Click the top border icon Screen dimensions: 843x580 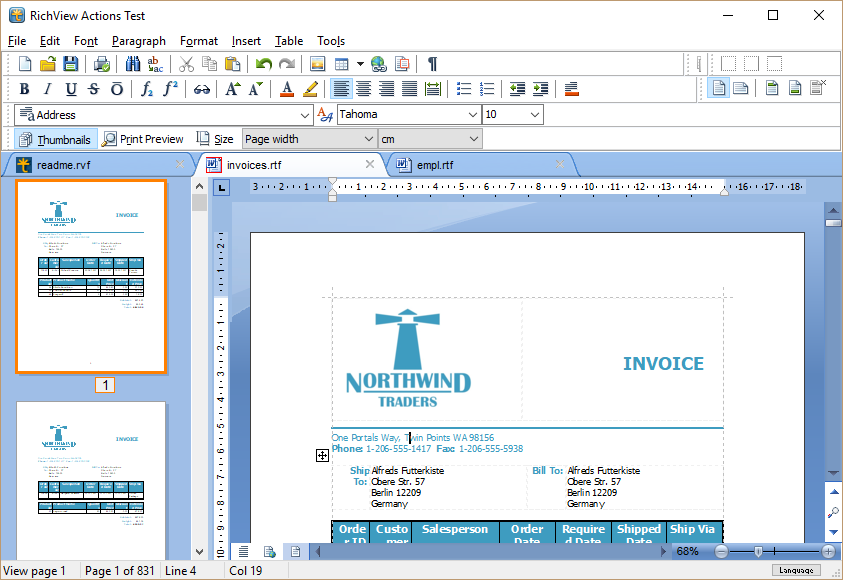pos(774,64)
